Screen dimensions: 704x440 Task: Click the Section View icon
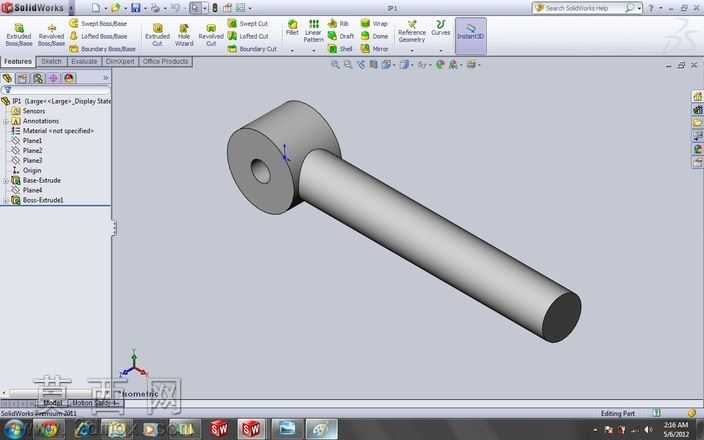coord(374,65)
